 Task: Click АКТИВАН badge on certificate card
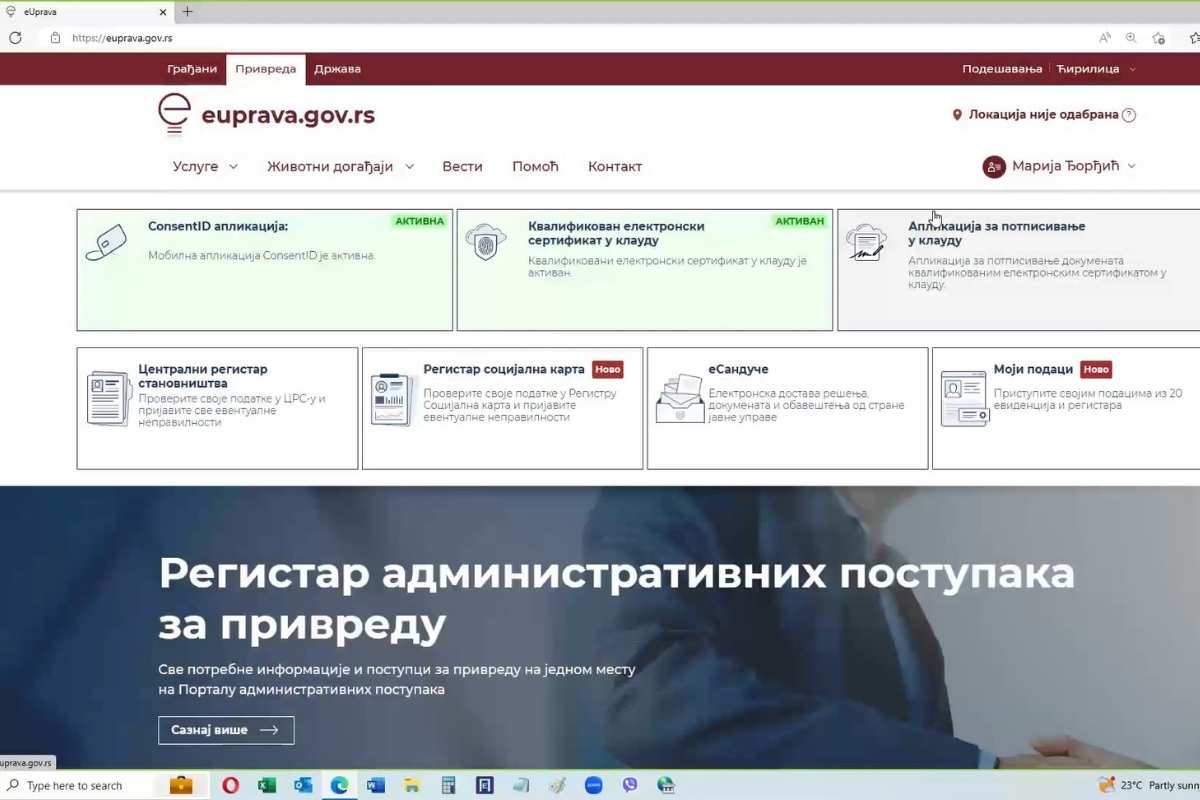tap(800, 221)
